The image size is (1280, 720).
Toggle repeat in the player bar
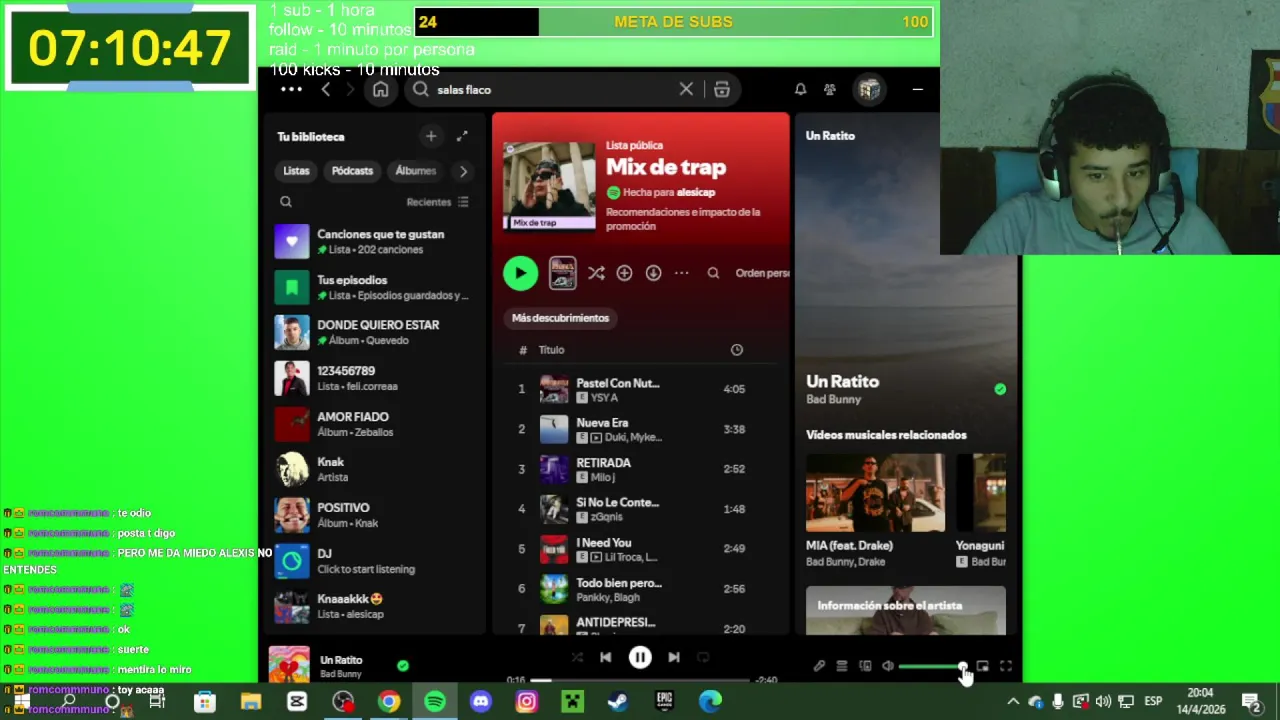[x=703, y=657]
